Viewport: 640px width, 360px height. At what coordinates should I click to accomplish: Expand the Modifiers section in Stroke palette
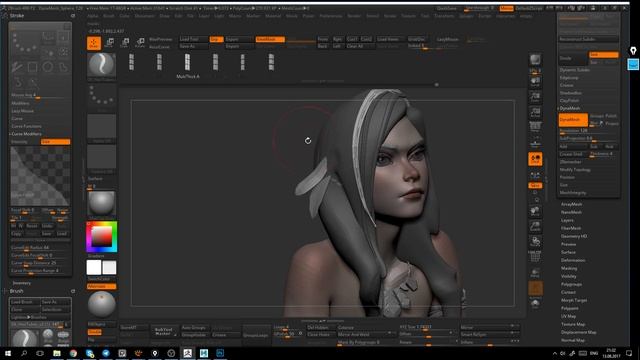[20, 103]
